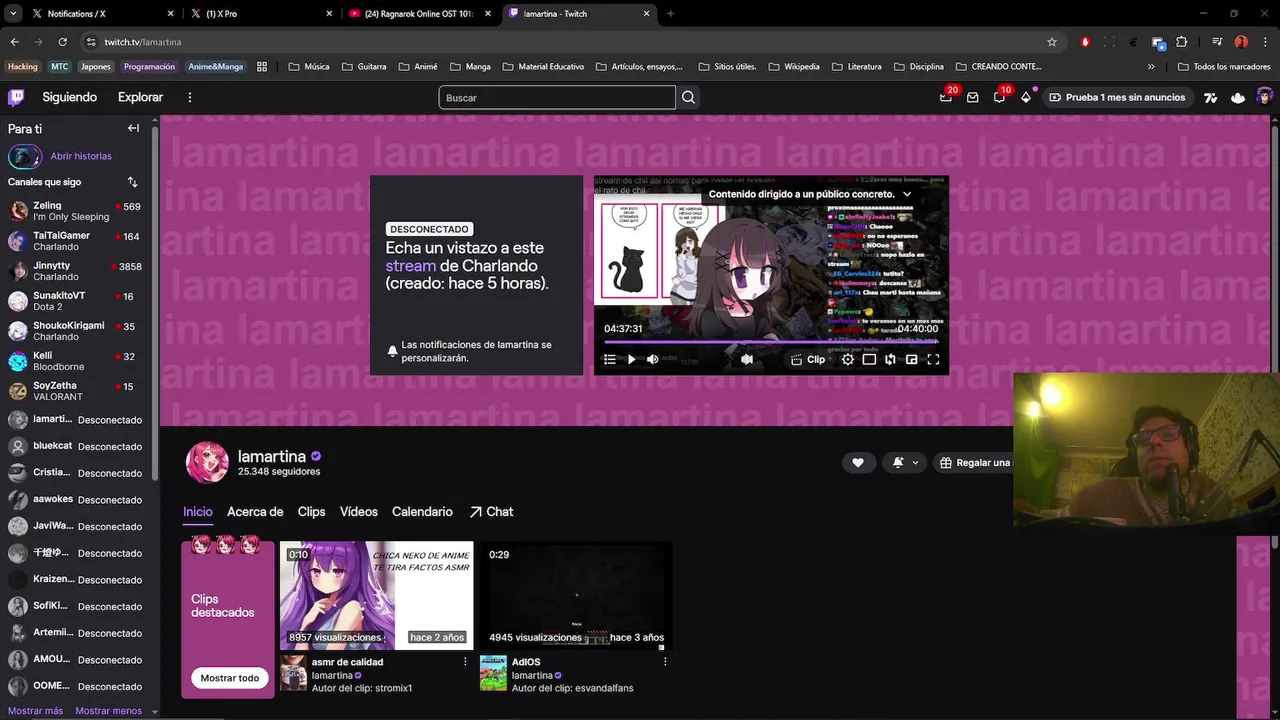1280x720 pixels.
Task: Pop out the Chat tab
Action: pos(491,511)
